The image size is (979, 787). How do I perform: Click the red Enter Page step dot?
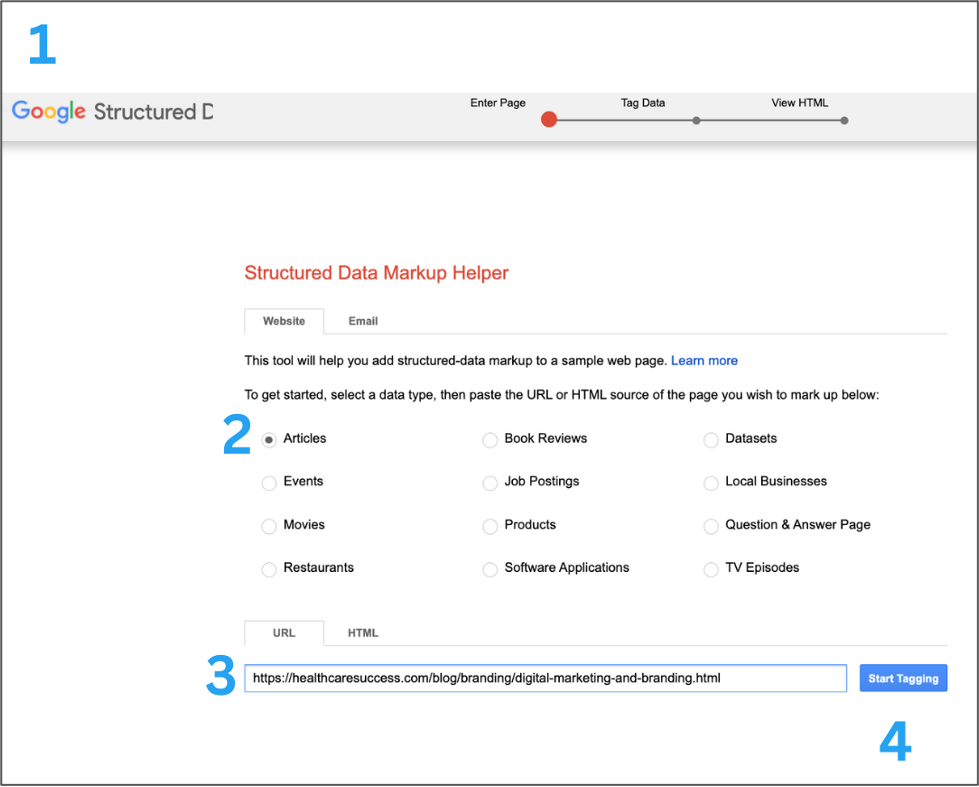[x=548, y=120]
